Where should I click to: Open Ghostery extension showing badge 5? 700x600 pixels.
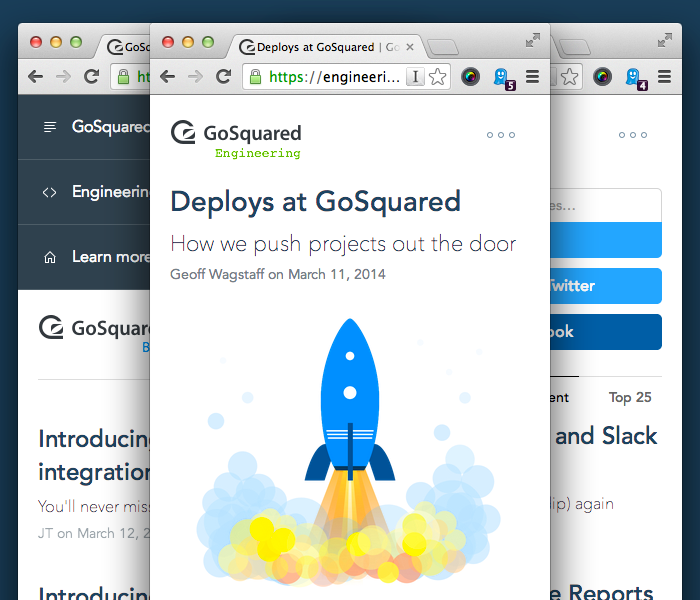pyautogui.click(x=503, y=79)
